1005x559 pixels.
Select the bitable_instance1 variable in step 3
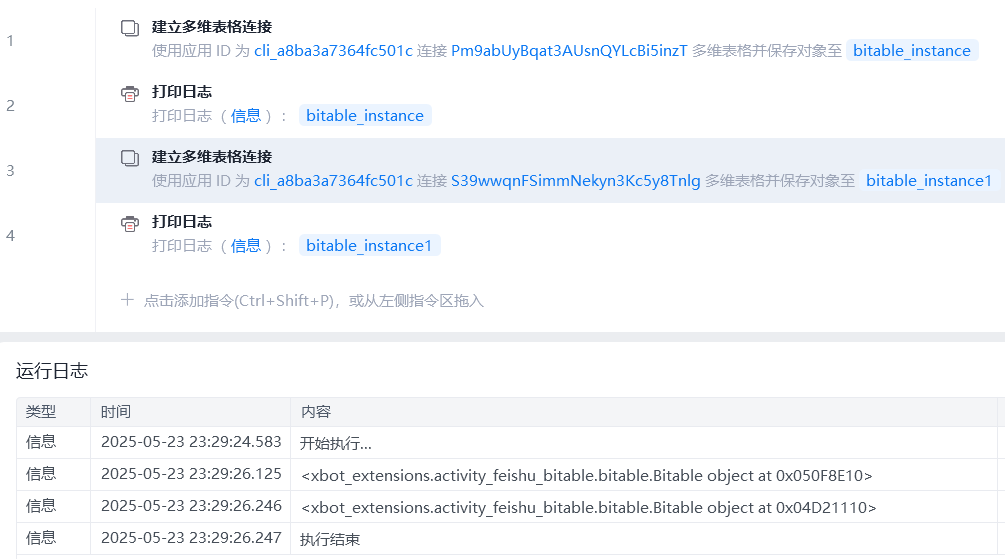point(928,181)
